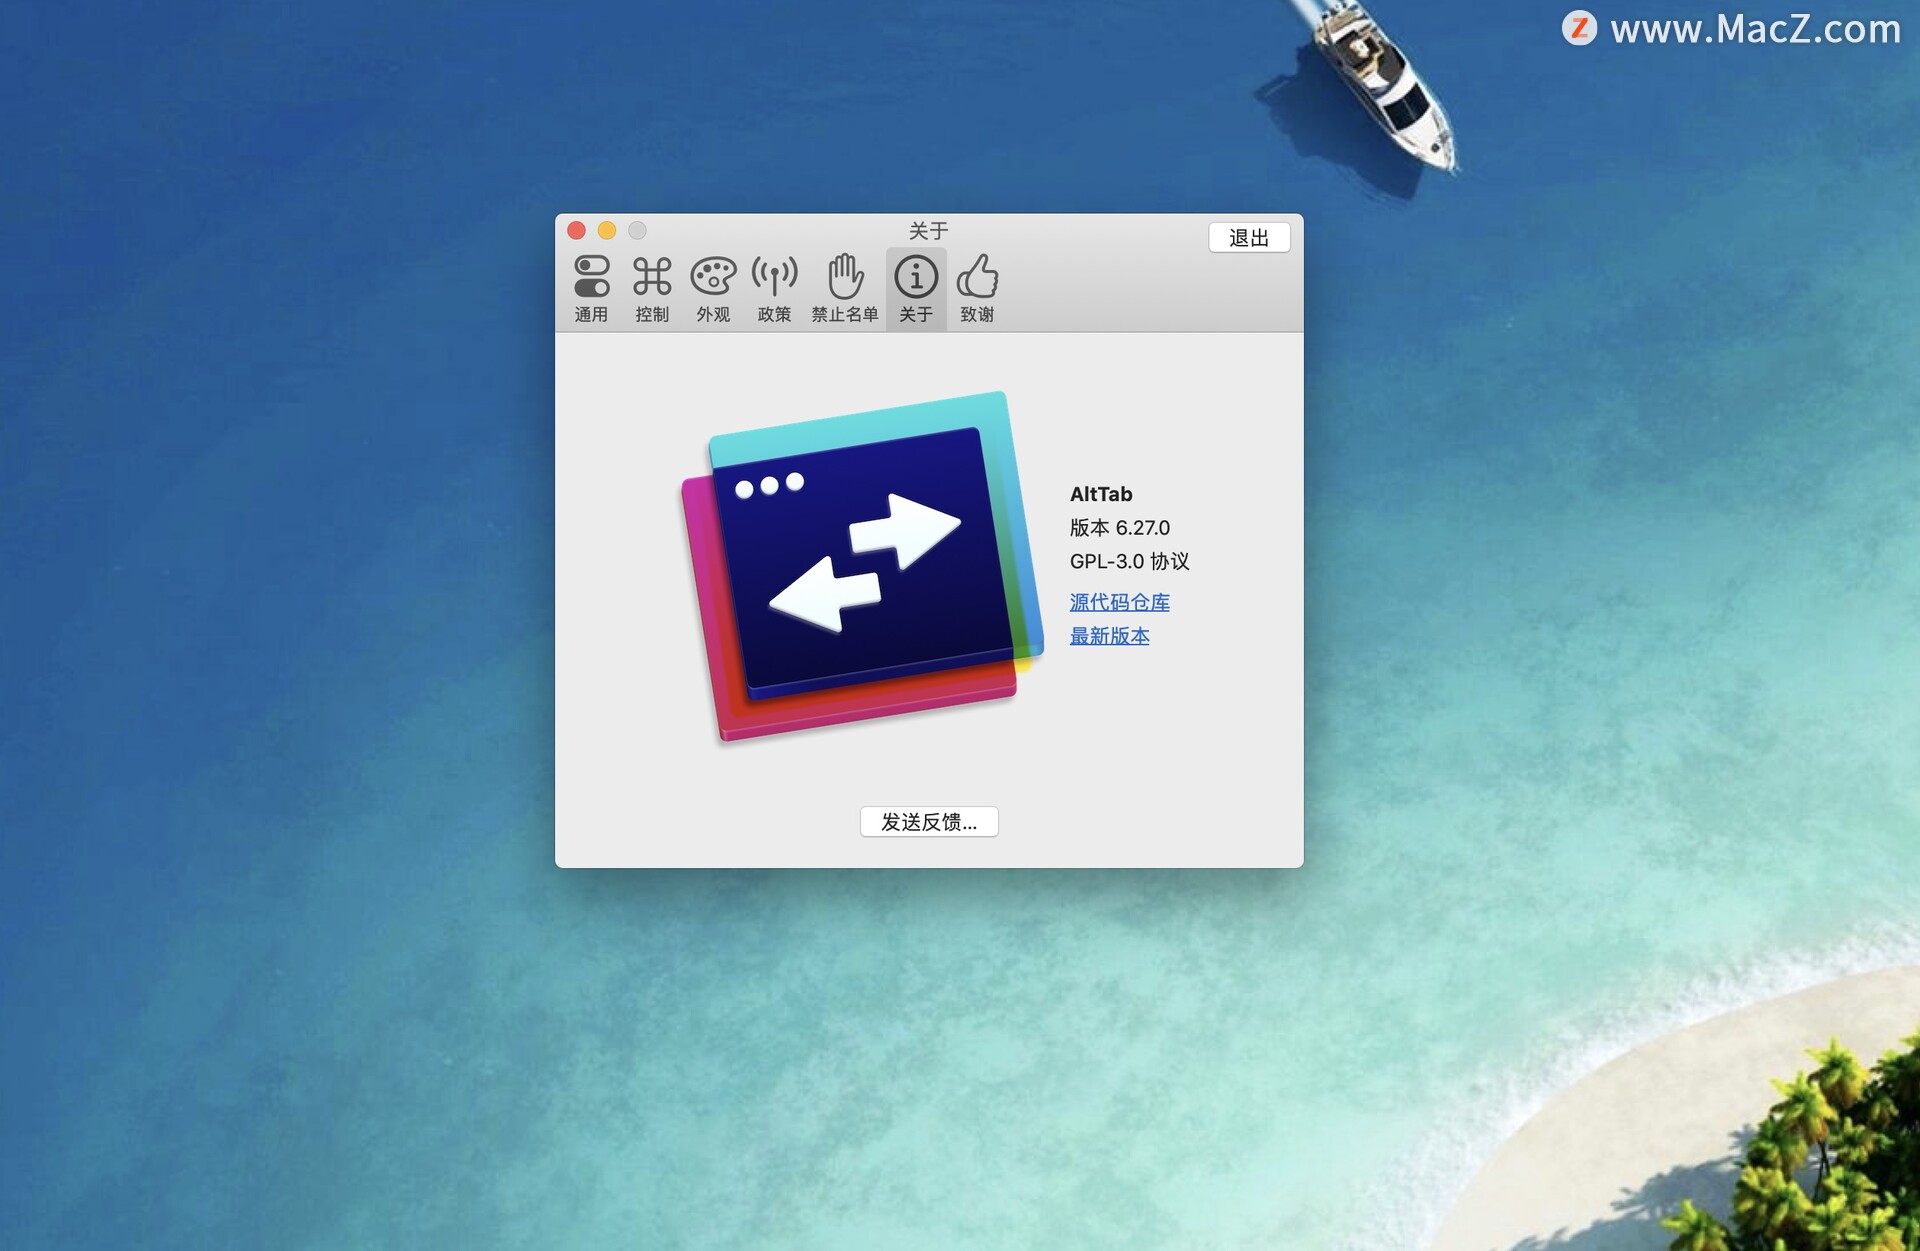
Task: Click the 退出 (Quit) button
Action: coord(1249,238)
